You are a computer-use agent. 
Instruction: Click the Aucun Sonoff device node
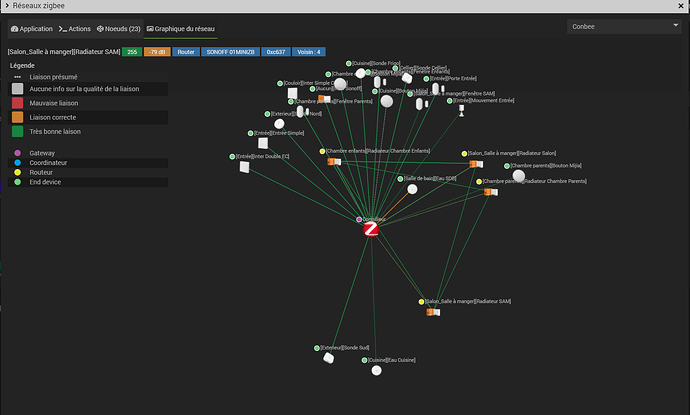pos(324,99)
